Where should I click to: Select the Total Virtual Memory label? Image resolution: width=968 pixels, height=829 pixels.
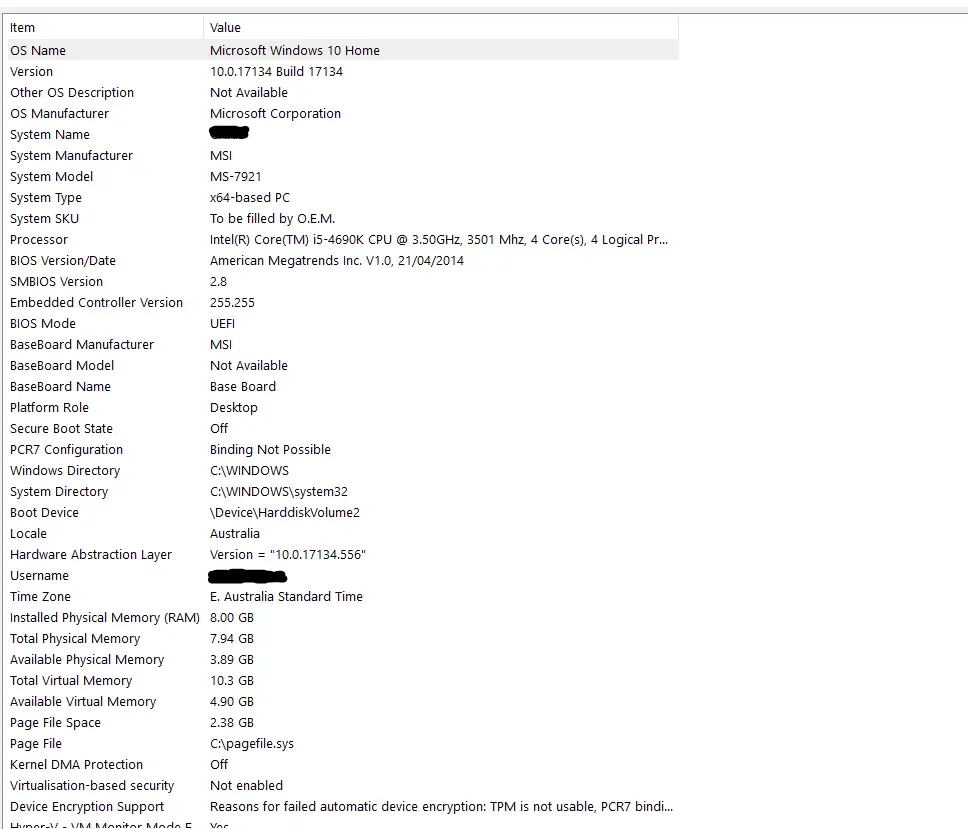(71, 680)
